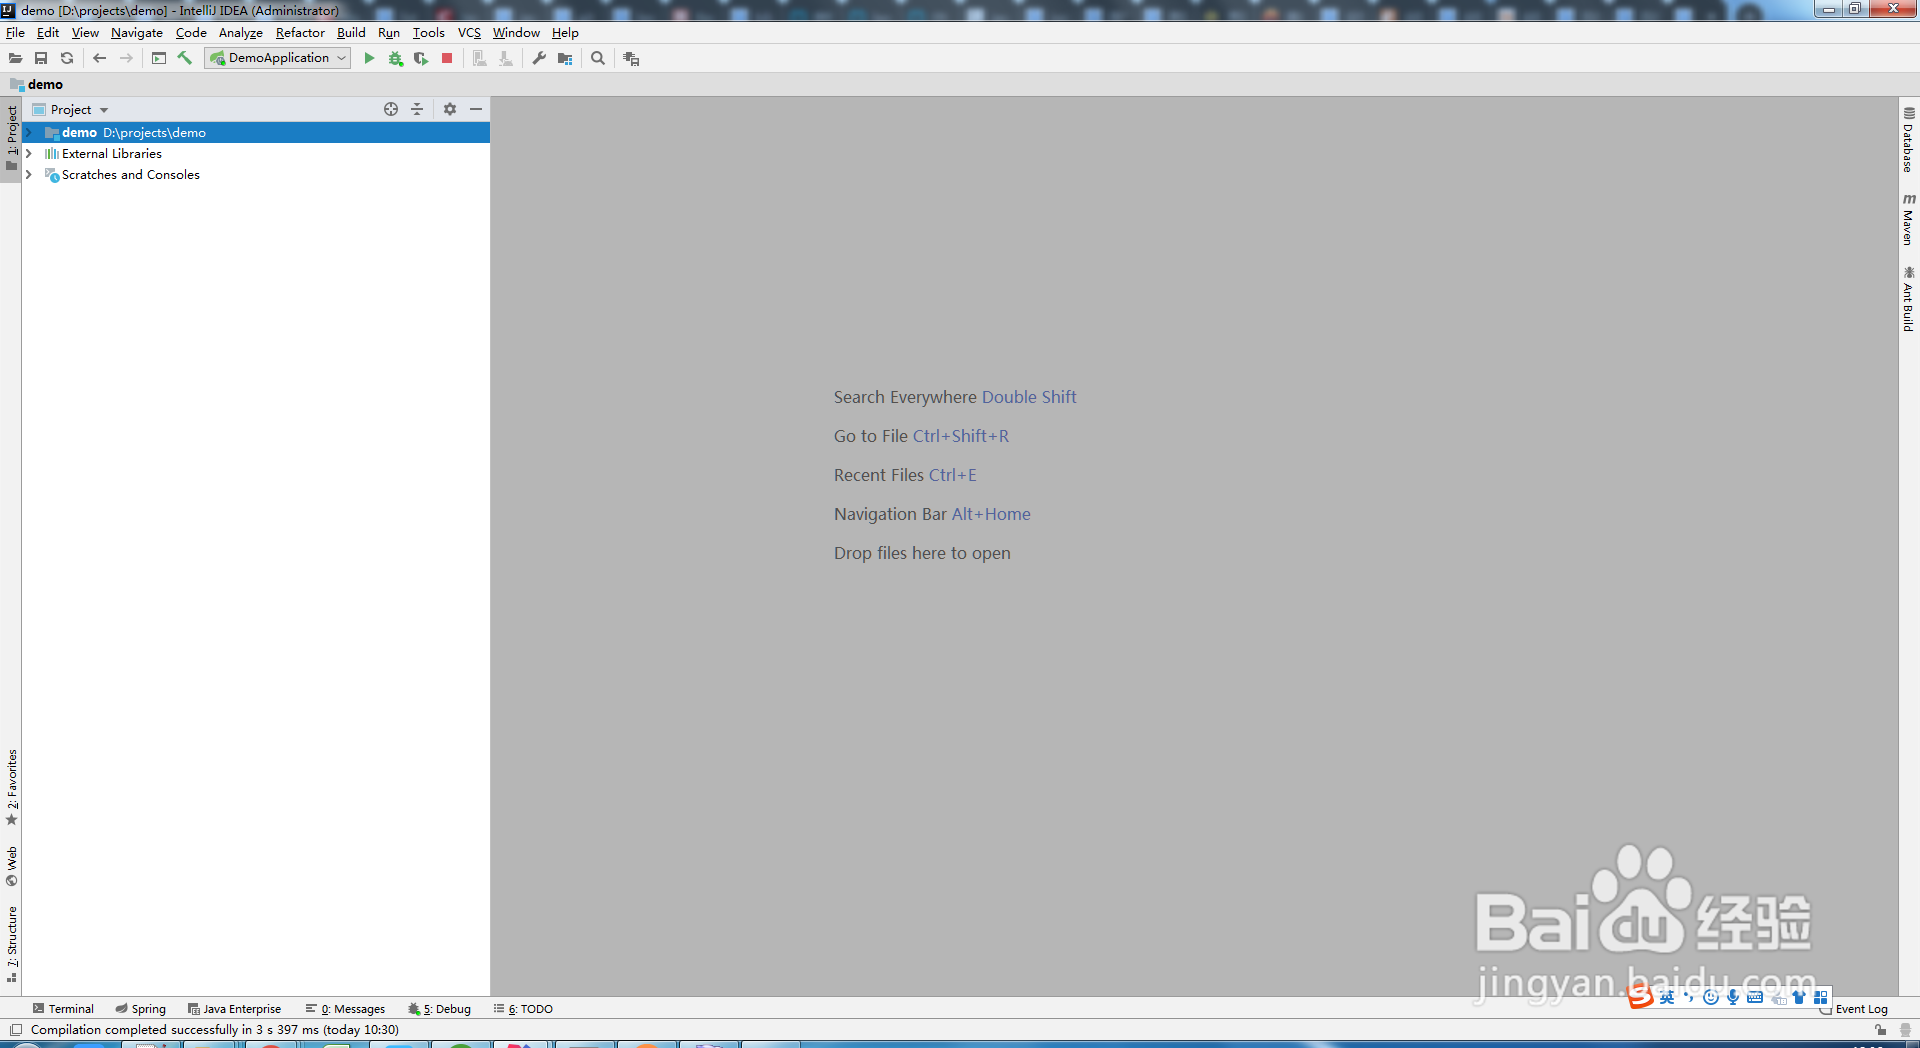Viewport: 1920px width, 1048px height.
Task: Open the VCS menu
Action: point(469,32)
